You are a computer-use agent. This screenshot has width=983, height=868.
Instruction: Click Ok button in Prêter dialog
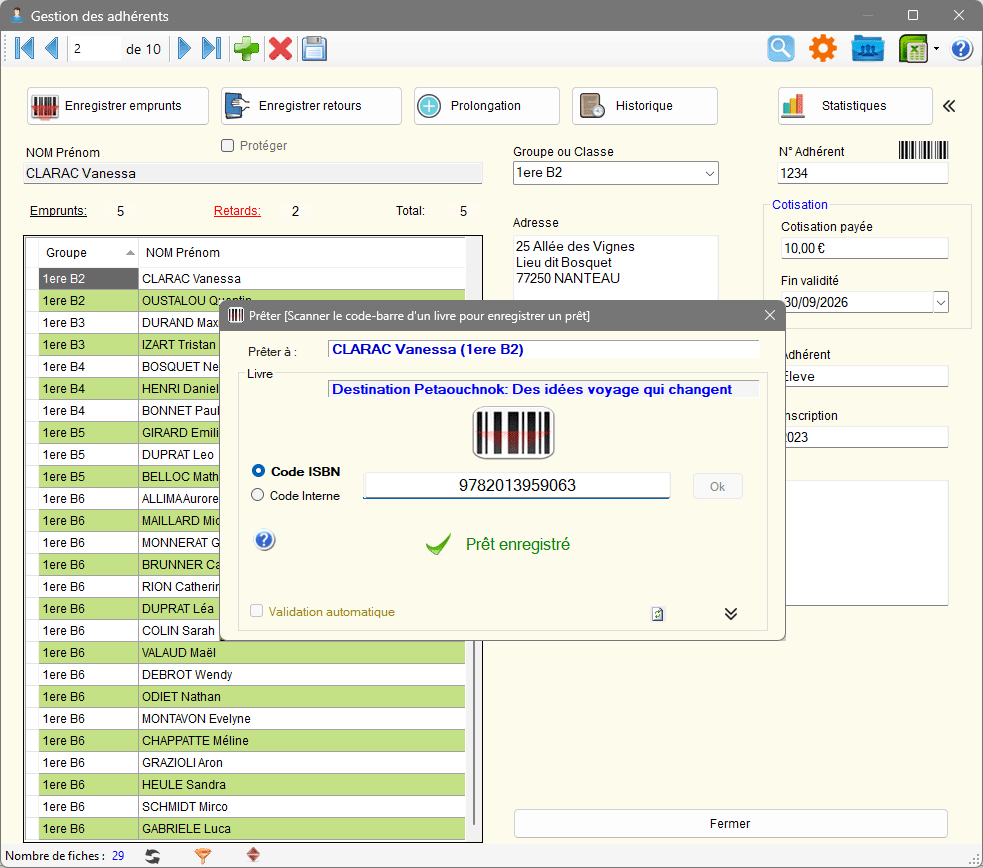[x=717, y=486]
